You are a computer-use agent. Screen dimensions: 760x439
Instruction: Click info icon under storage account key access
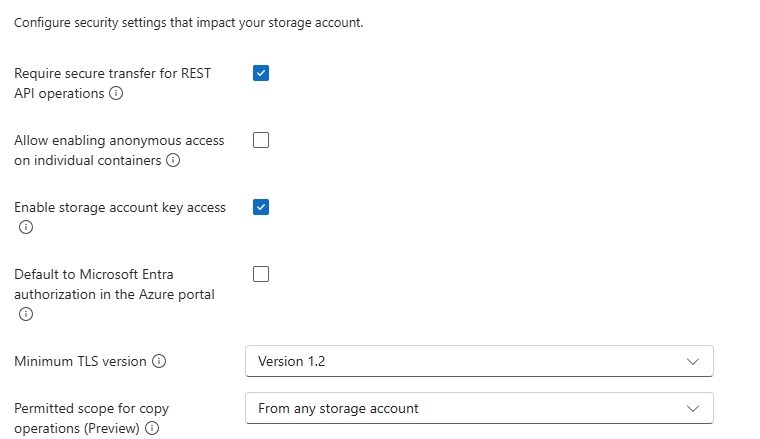[x=26, y=227]
